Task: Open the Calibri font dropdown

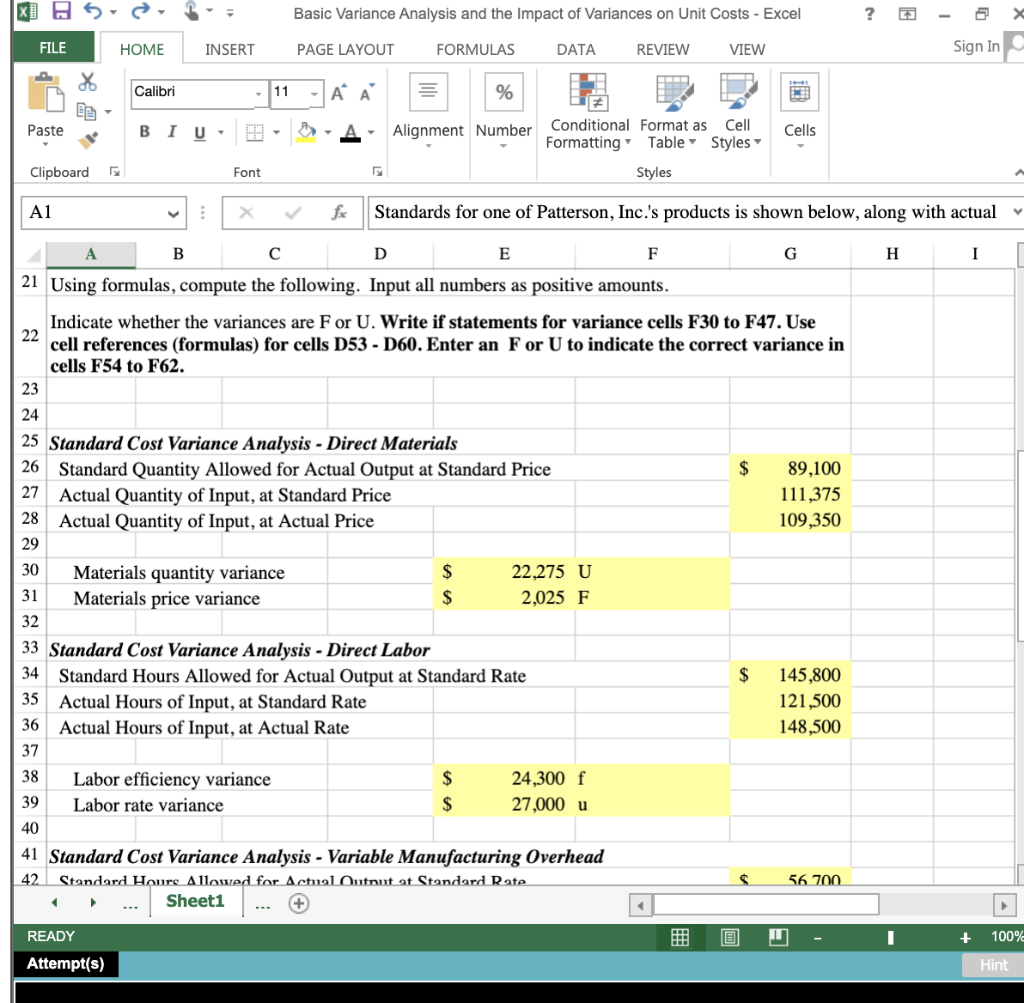Action: click(x=260, y=92)
